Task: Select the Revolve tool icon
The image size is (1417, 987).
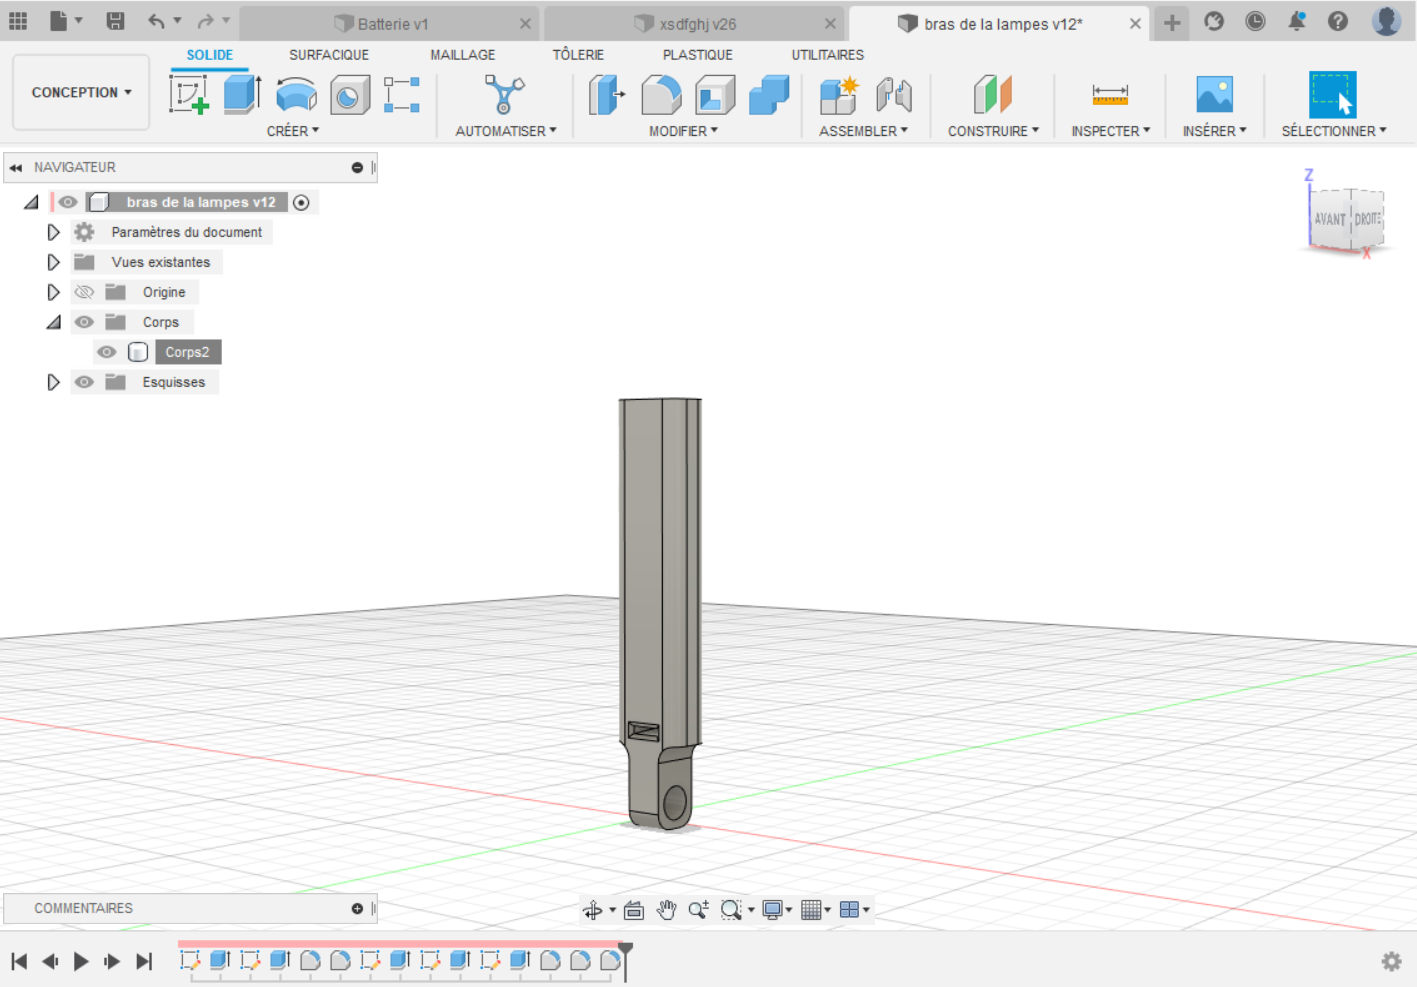Action: pos(296,95)
